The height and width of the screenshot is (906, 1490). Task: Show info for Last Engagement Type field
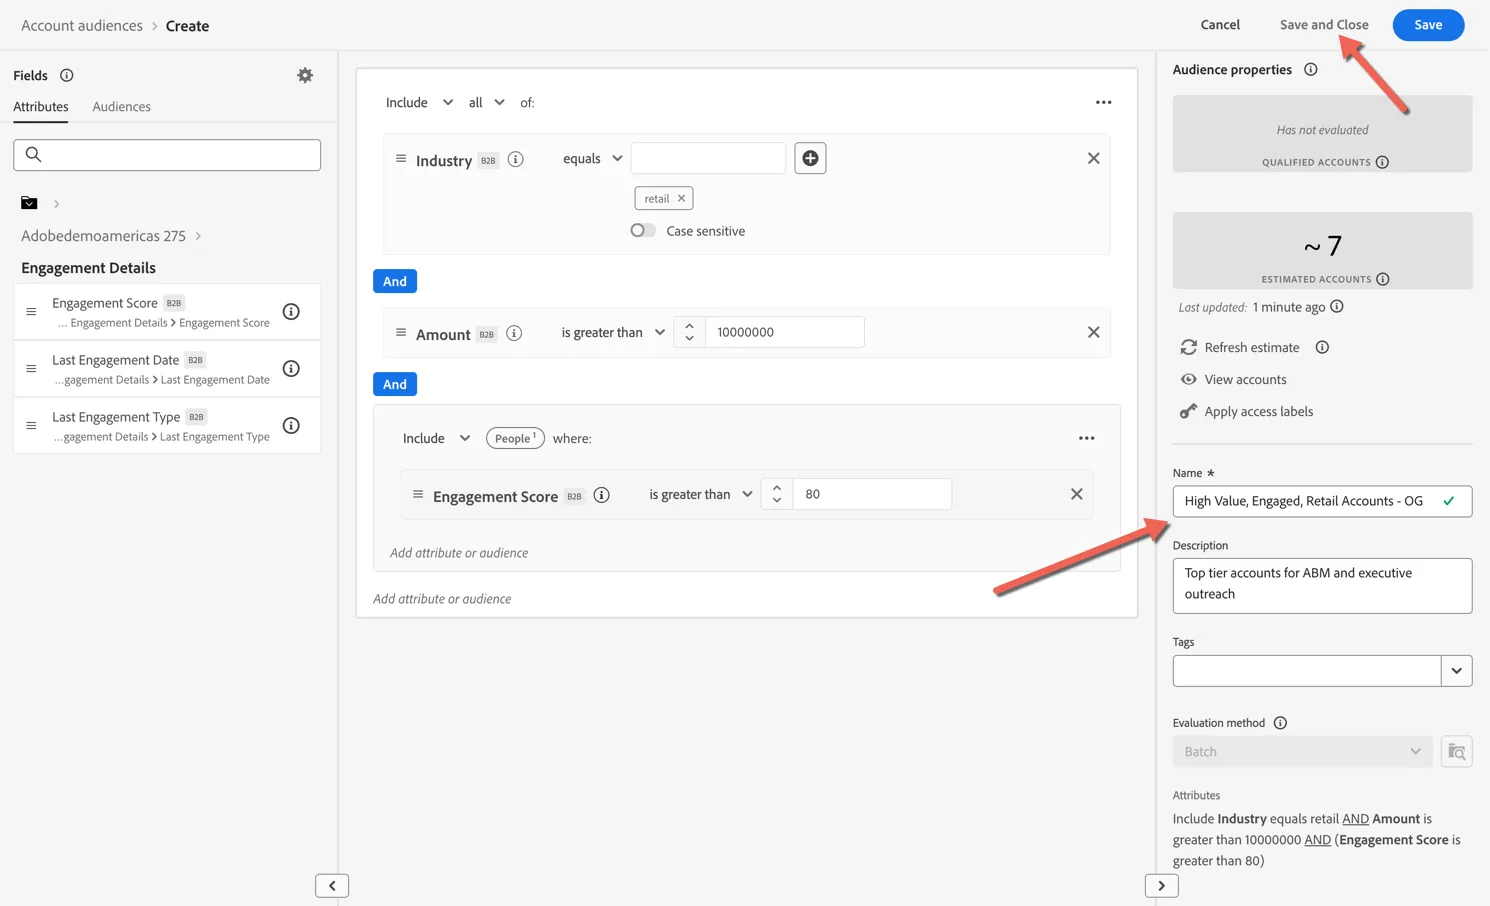coord(291,426)
